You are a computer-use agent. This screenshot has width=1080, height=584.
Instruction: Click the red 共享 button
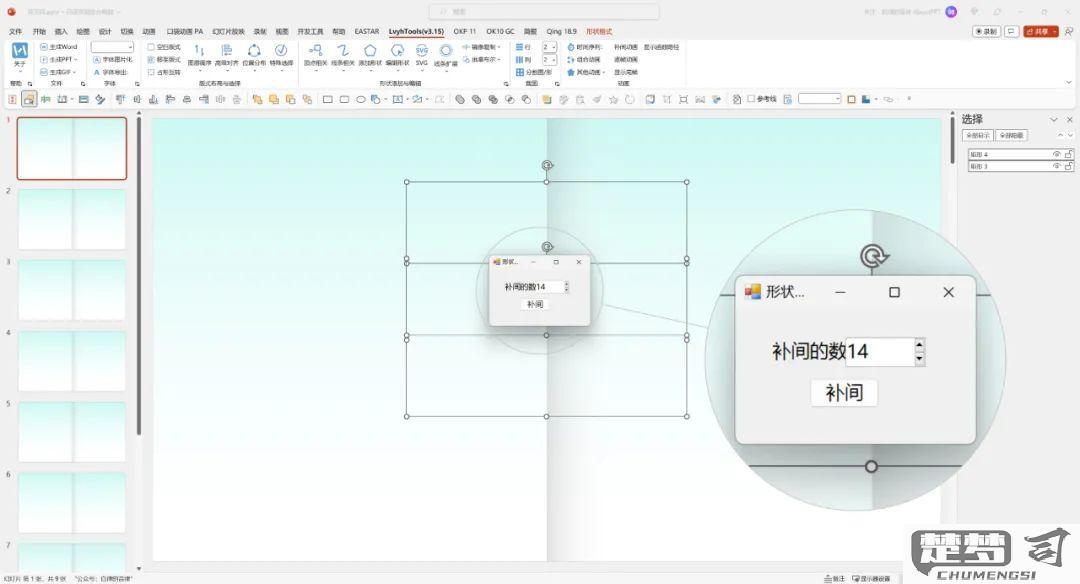(1041, 32)
